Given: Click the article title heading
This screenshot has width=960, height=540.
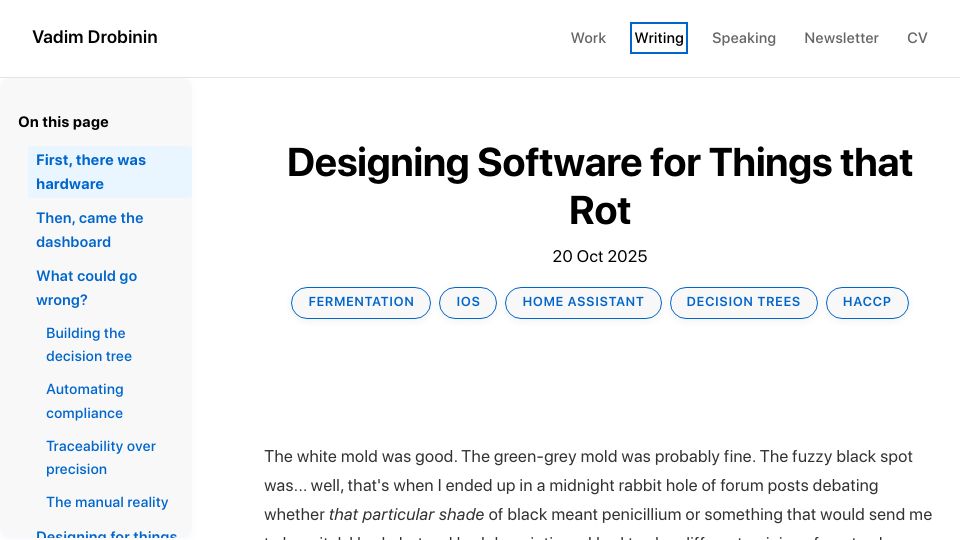Looking at the screenshot, I should click(x=599, y=187).
